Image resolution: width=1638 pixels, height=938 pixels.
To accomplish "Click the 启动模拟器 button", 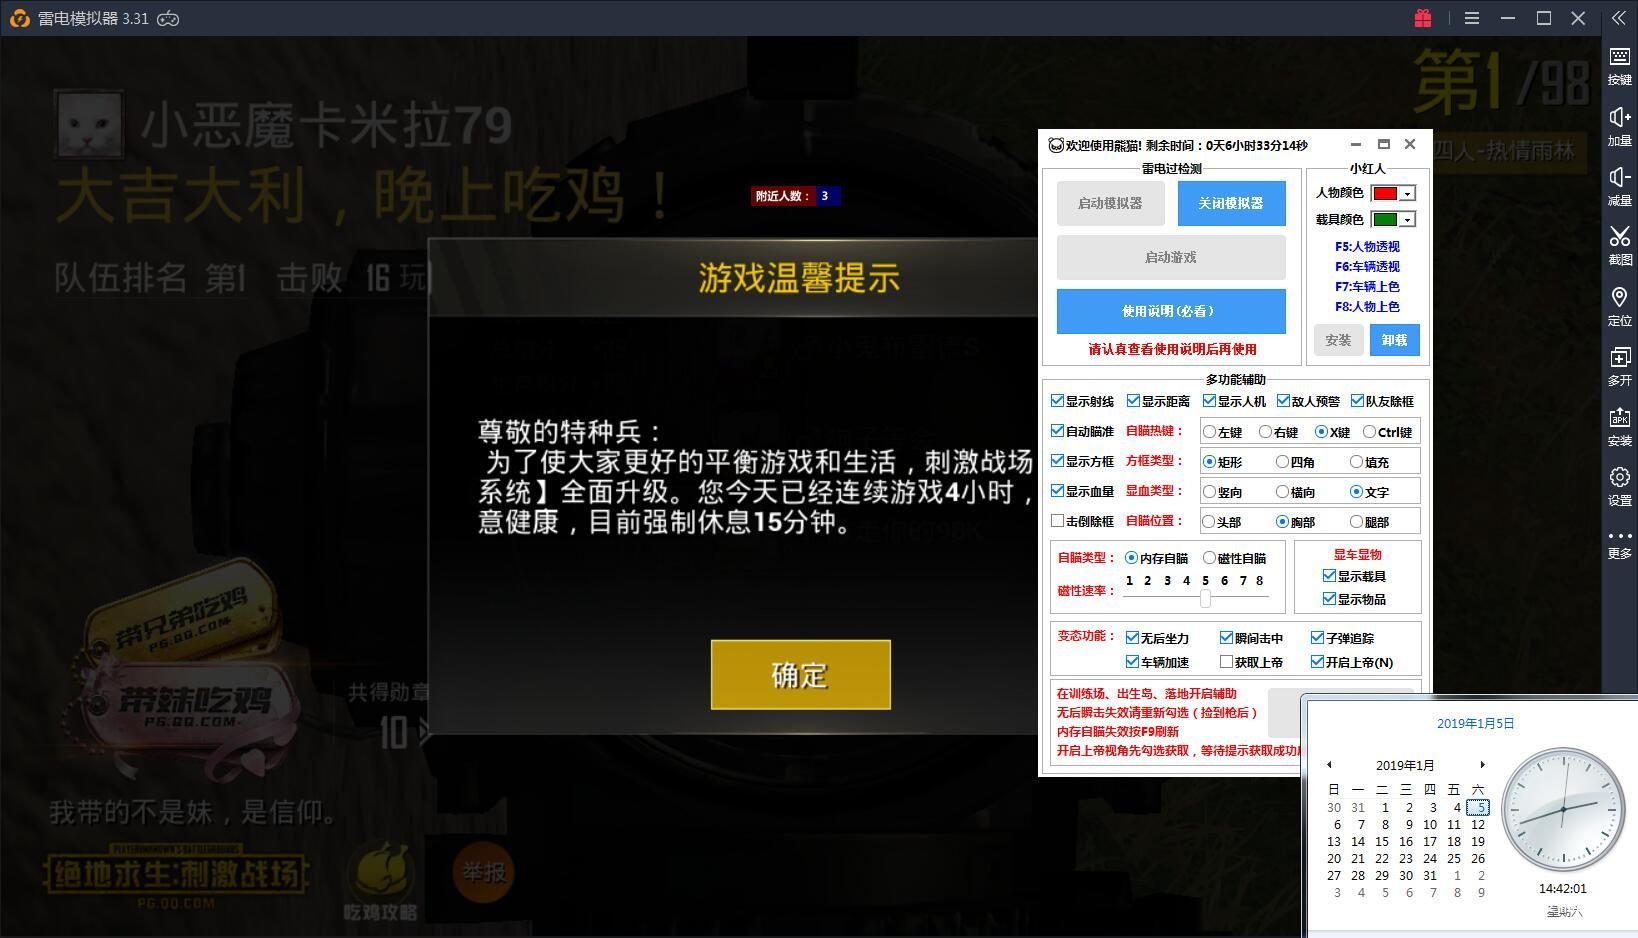I will coord(1110,203).
